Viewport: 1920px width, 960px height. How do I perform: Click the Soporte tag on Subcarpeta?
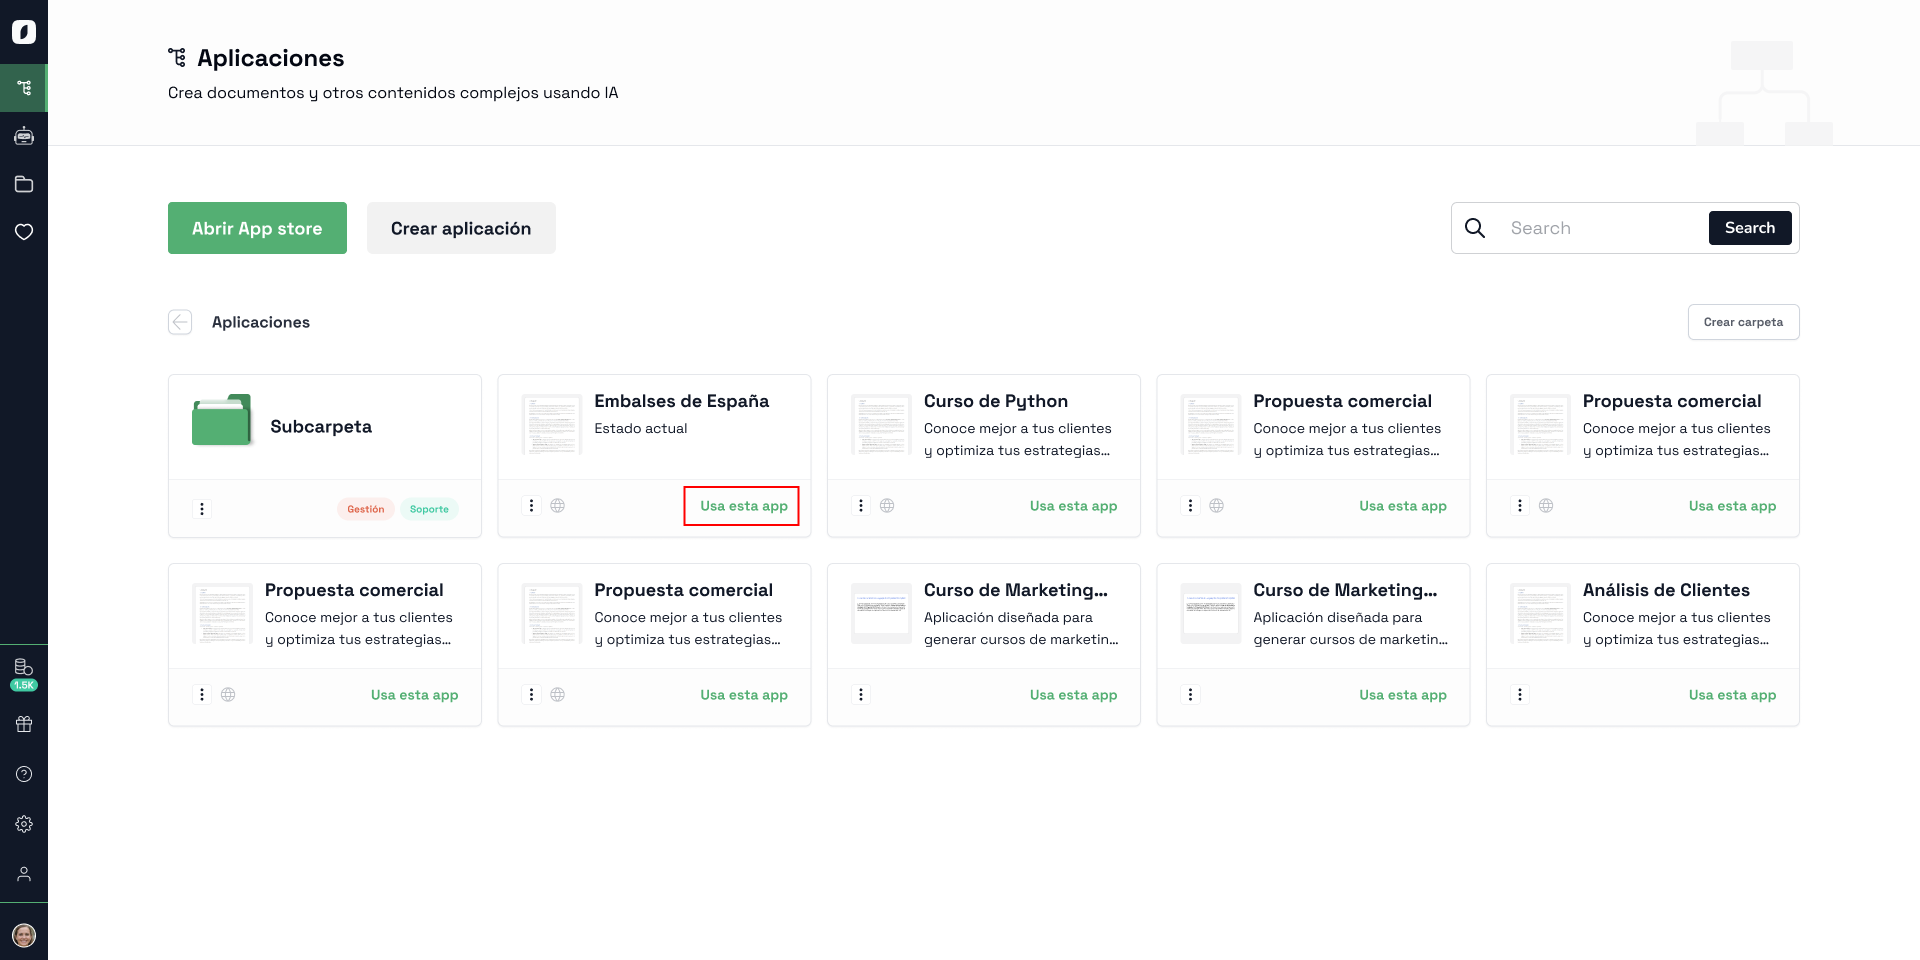pyautogui.click(x=429, y=509)
